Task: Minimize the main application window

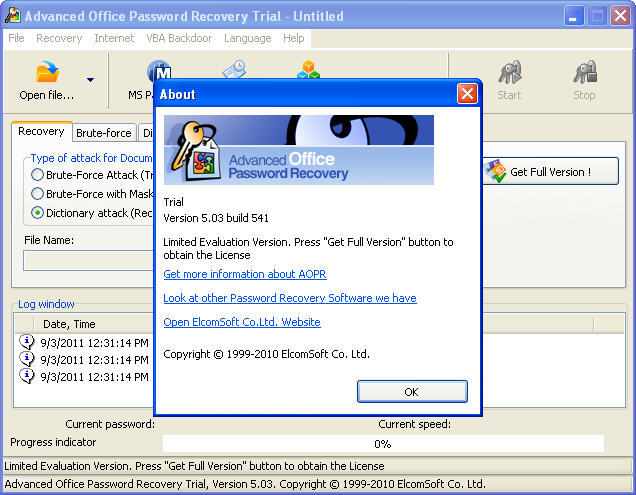Action: click(x=574, y=16)
